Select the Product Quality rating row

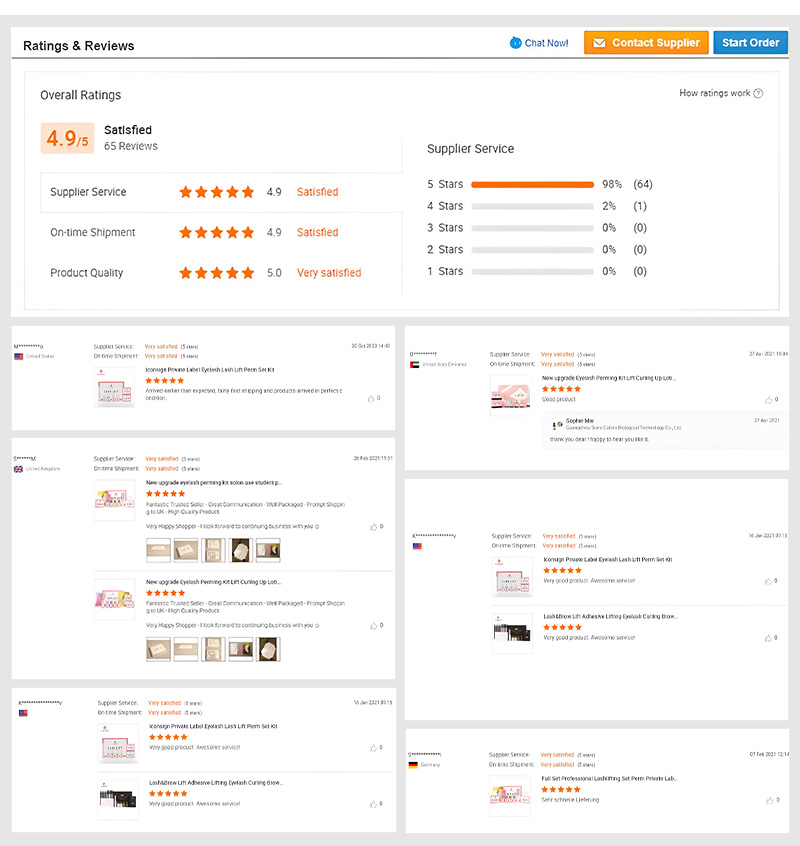click(x=221, y=273)
